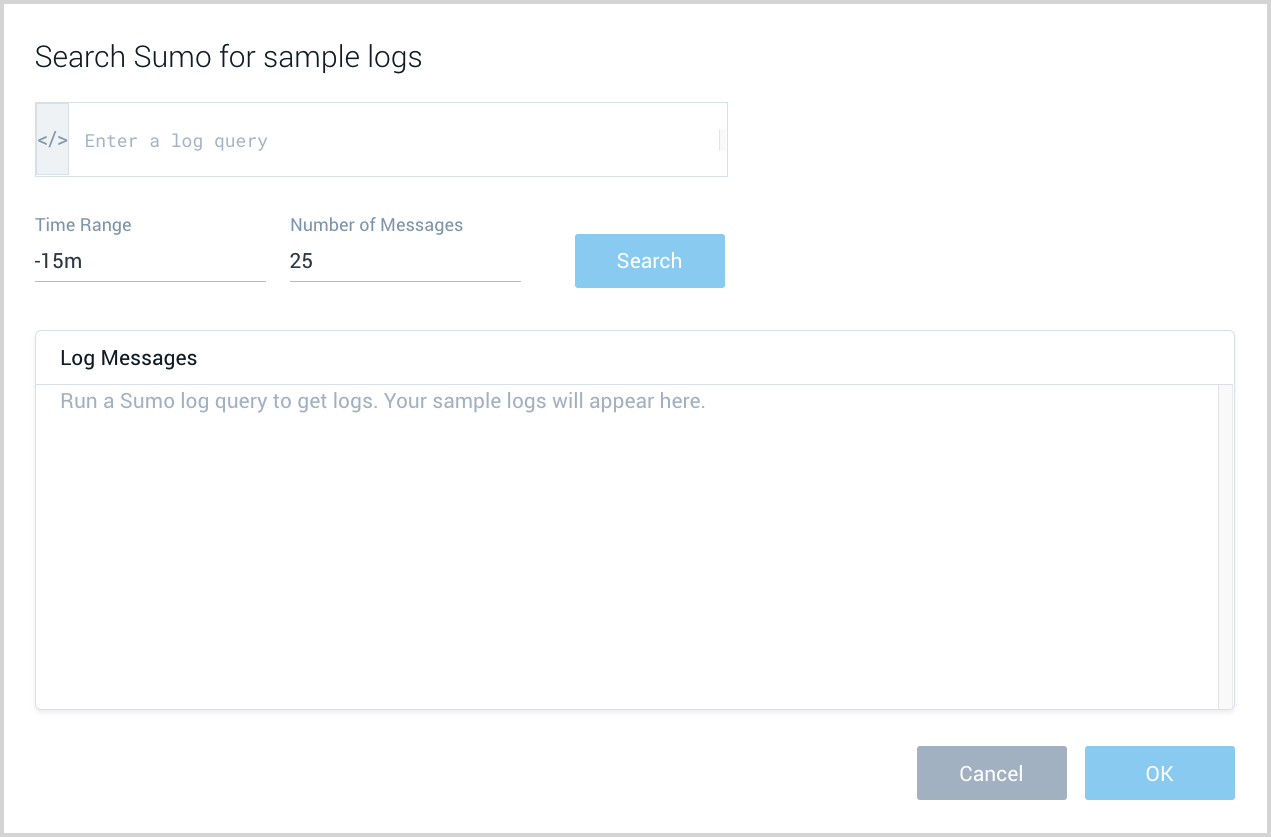Click the OK button to confirm
1271x837 pixels.
pos(1159,772)
